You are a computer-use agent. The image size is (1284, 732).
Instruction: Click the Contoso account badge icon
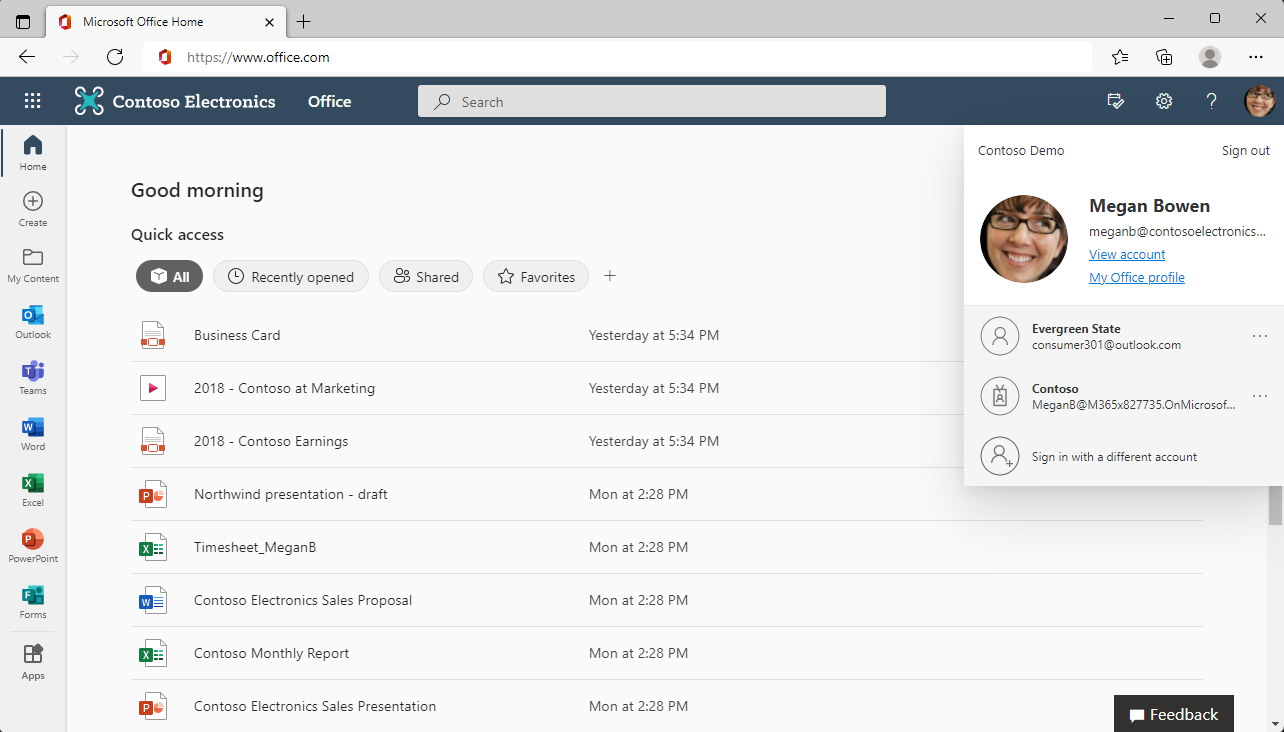(1000, 396)
